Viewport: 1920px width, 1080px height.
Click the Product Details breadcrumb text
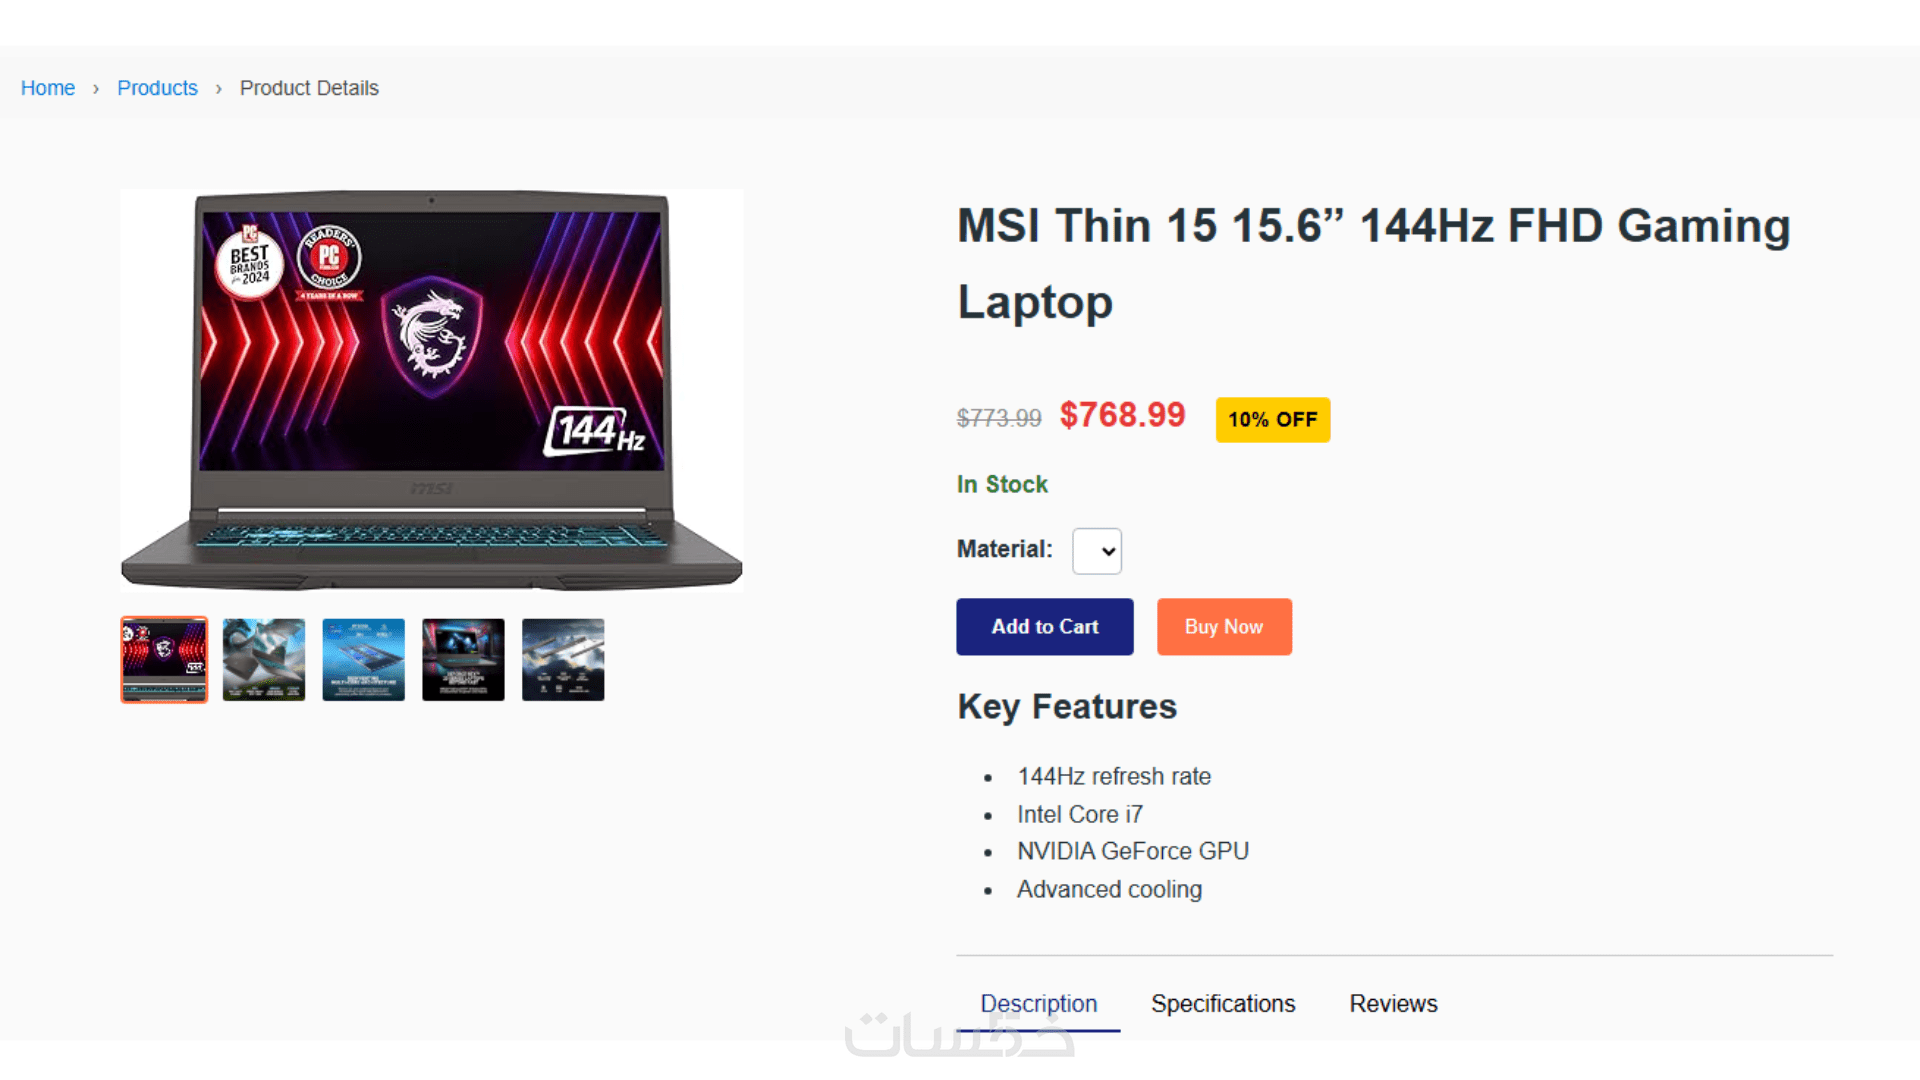pyautogui.click(x=309, y=88)
